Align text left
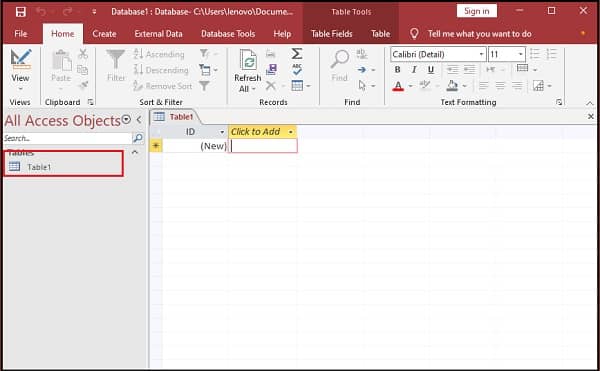600x371 pixels. (484, 86)
